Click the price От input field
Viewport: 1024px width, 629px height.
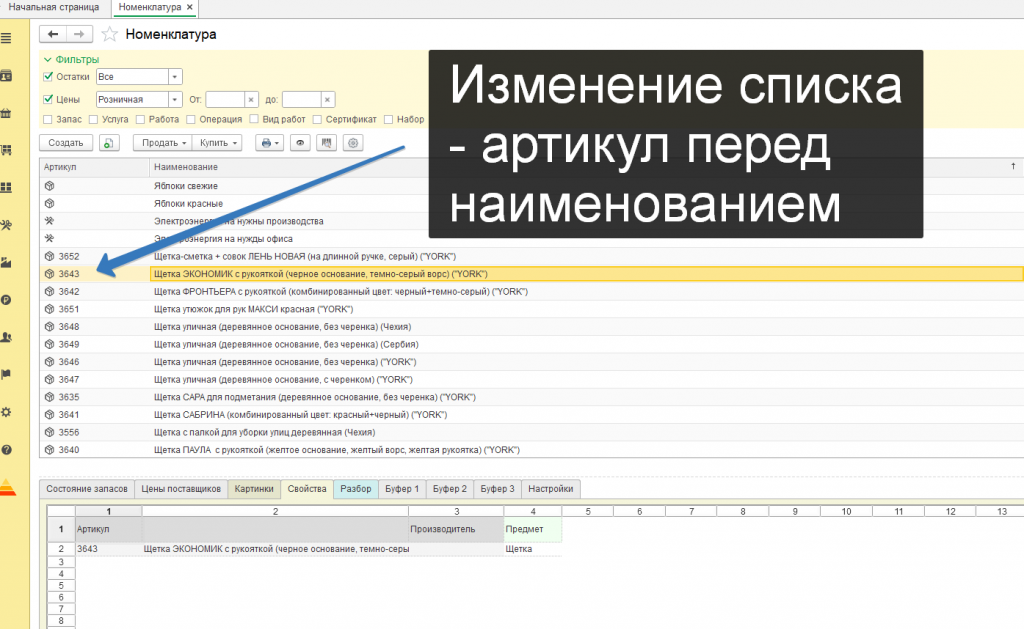pyautogui.click(x=225, y=99)
